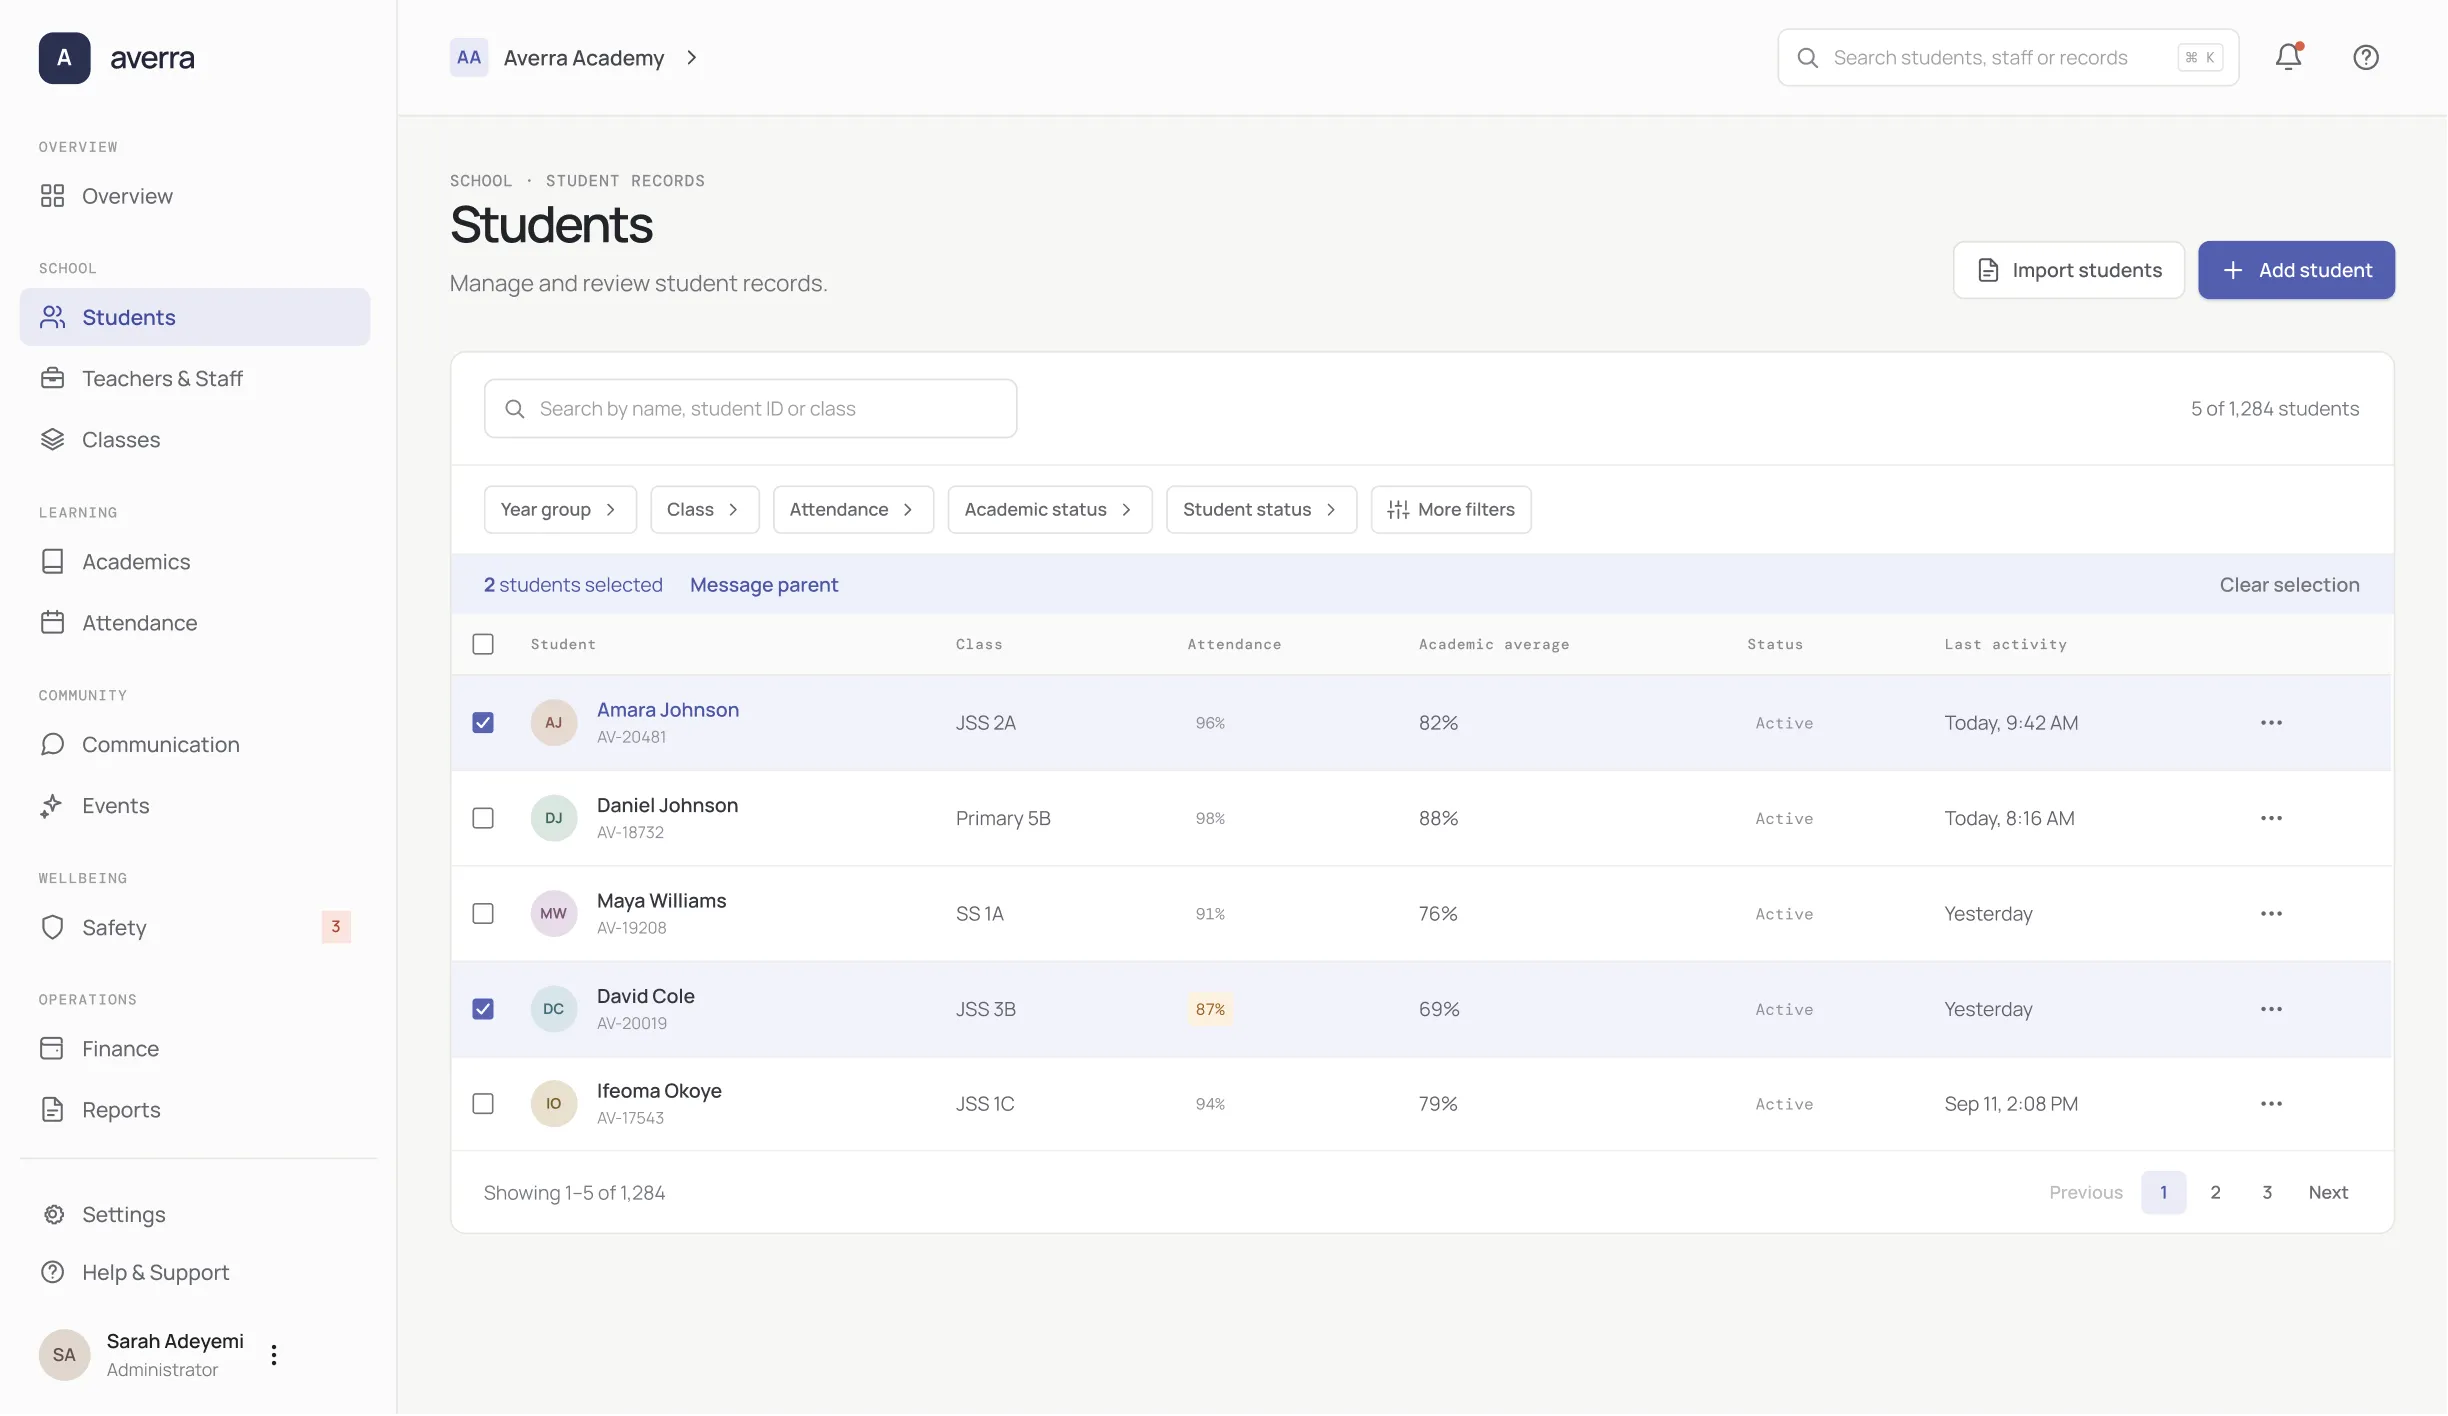Click David Cole's DC avatar
Viewport: 2448px width, 1416px height.
(554, 1009)
